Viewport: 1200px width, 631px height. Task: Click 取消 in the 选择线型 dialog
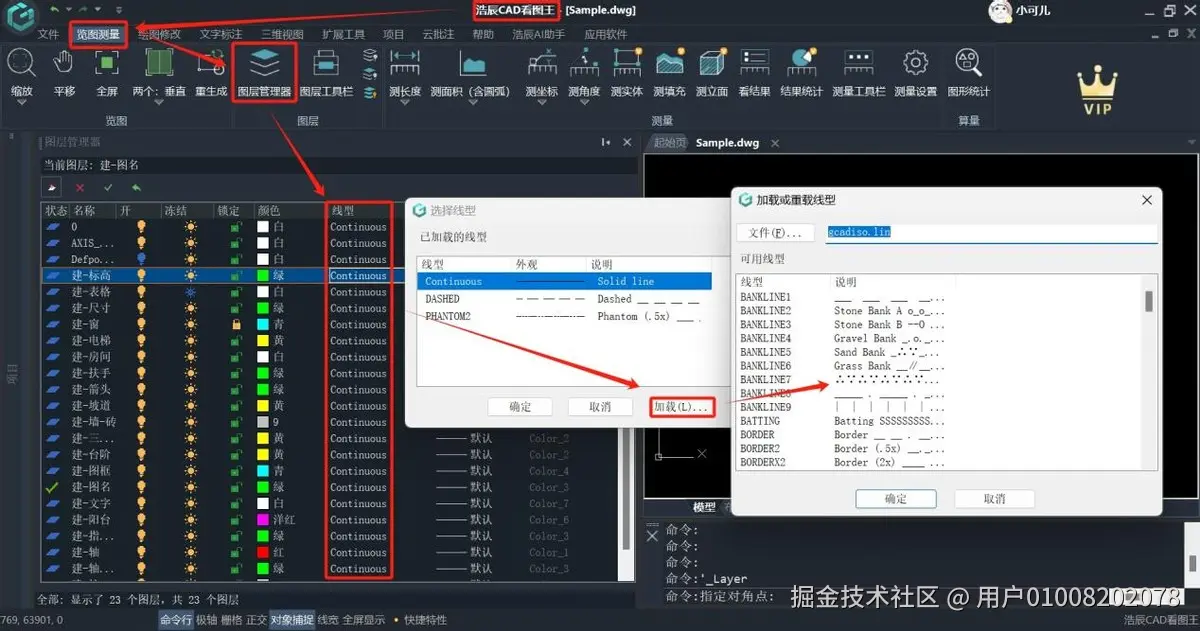click(600, 407)
